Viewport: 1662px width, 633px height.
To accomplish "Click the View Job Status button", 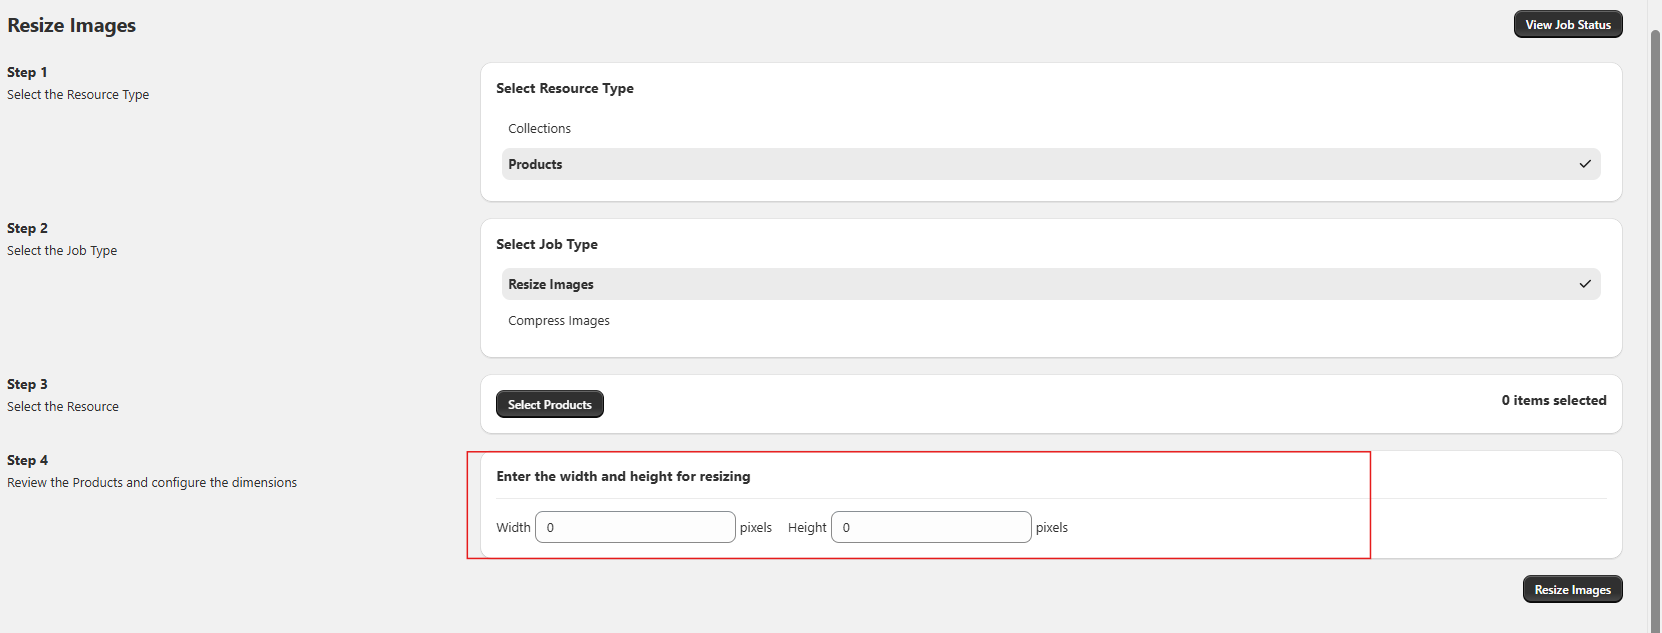I will click(x=1567, y=25).
